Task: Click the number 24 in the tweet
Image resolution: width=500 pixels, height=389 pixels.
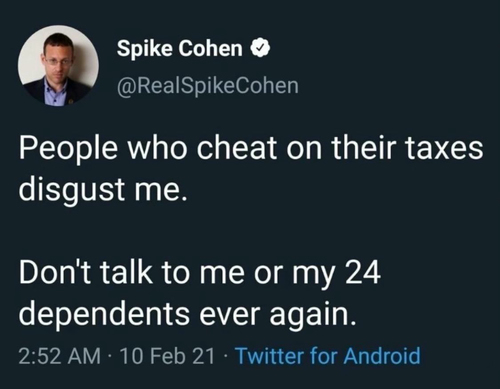Action: coord(363,272)
